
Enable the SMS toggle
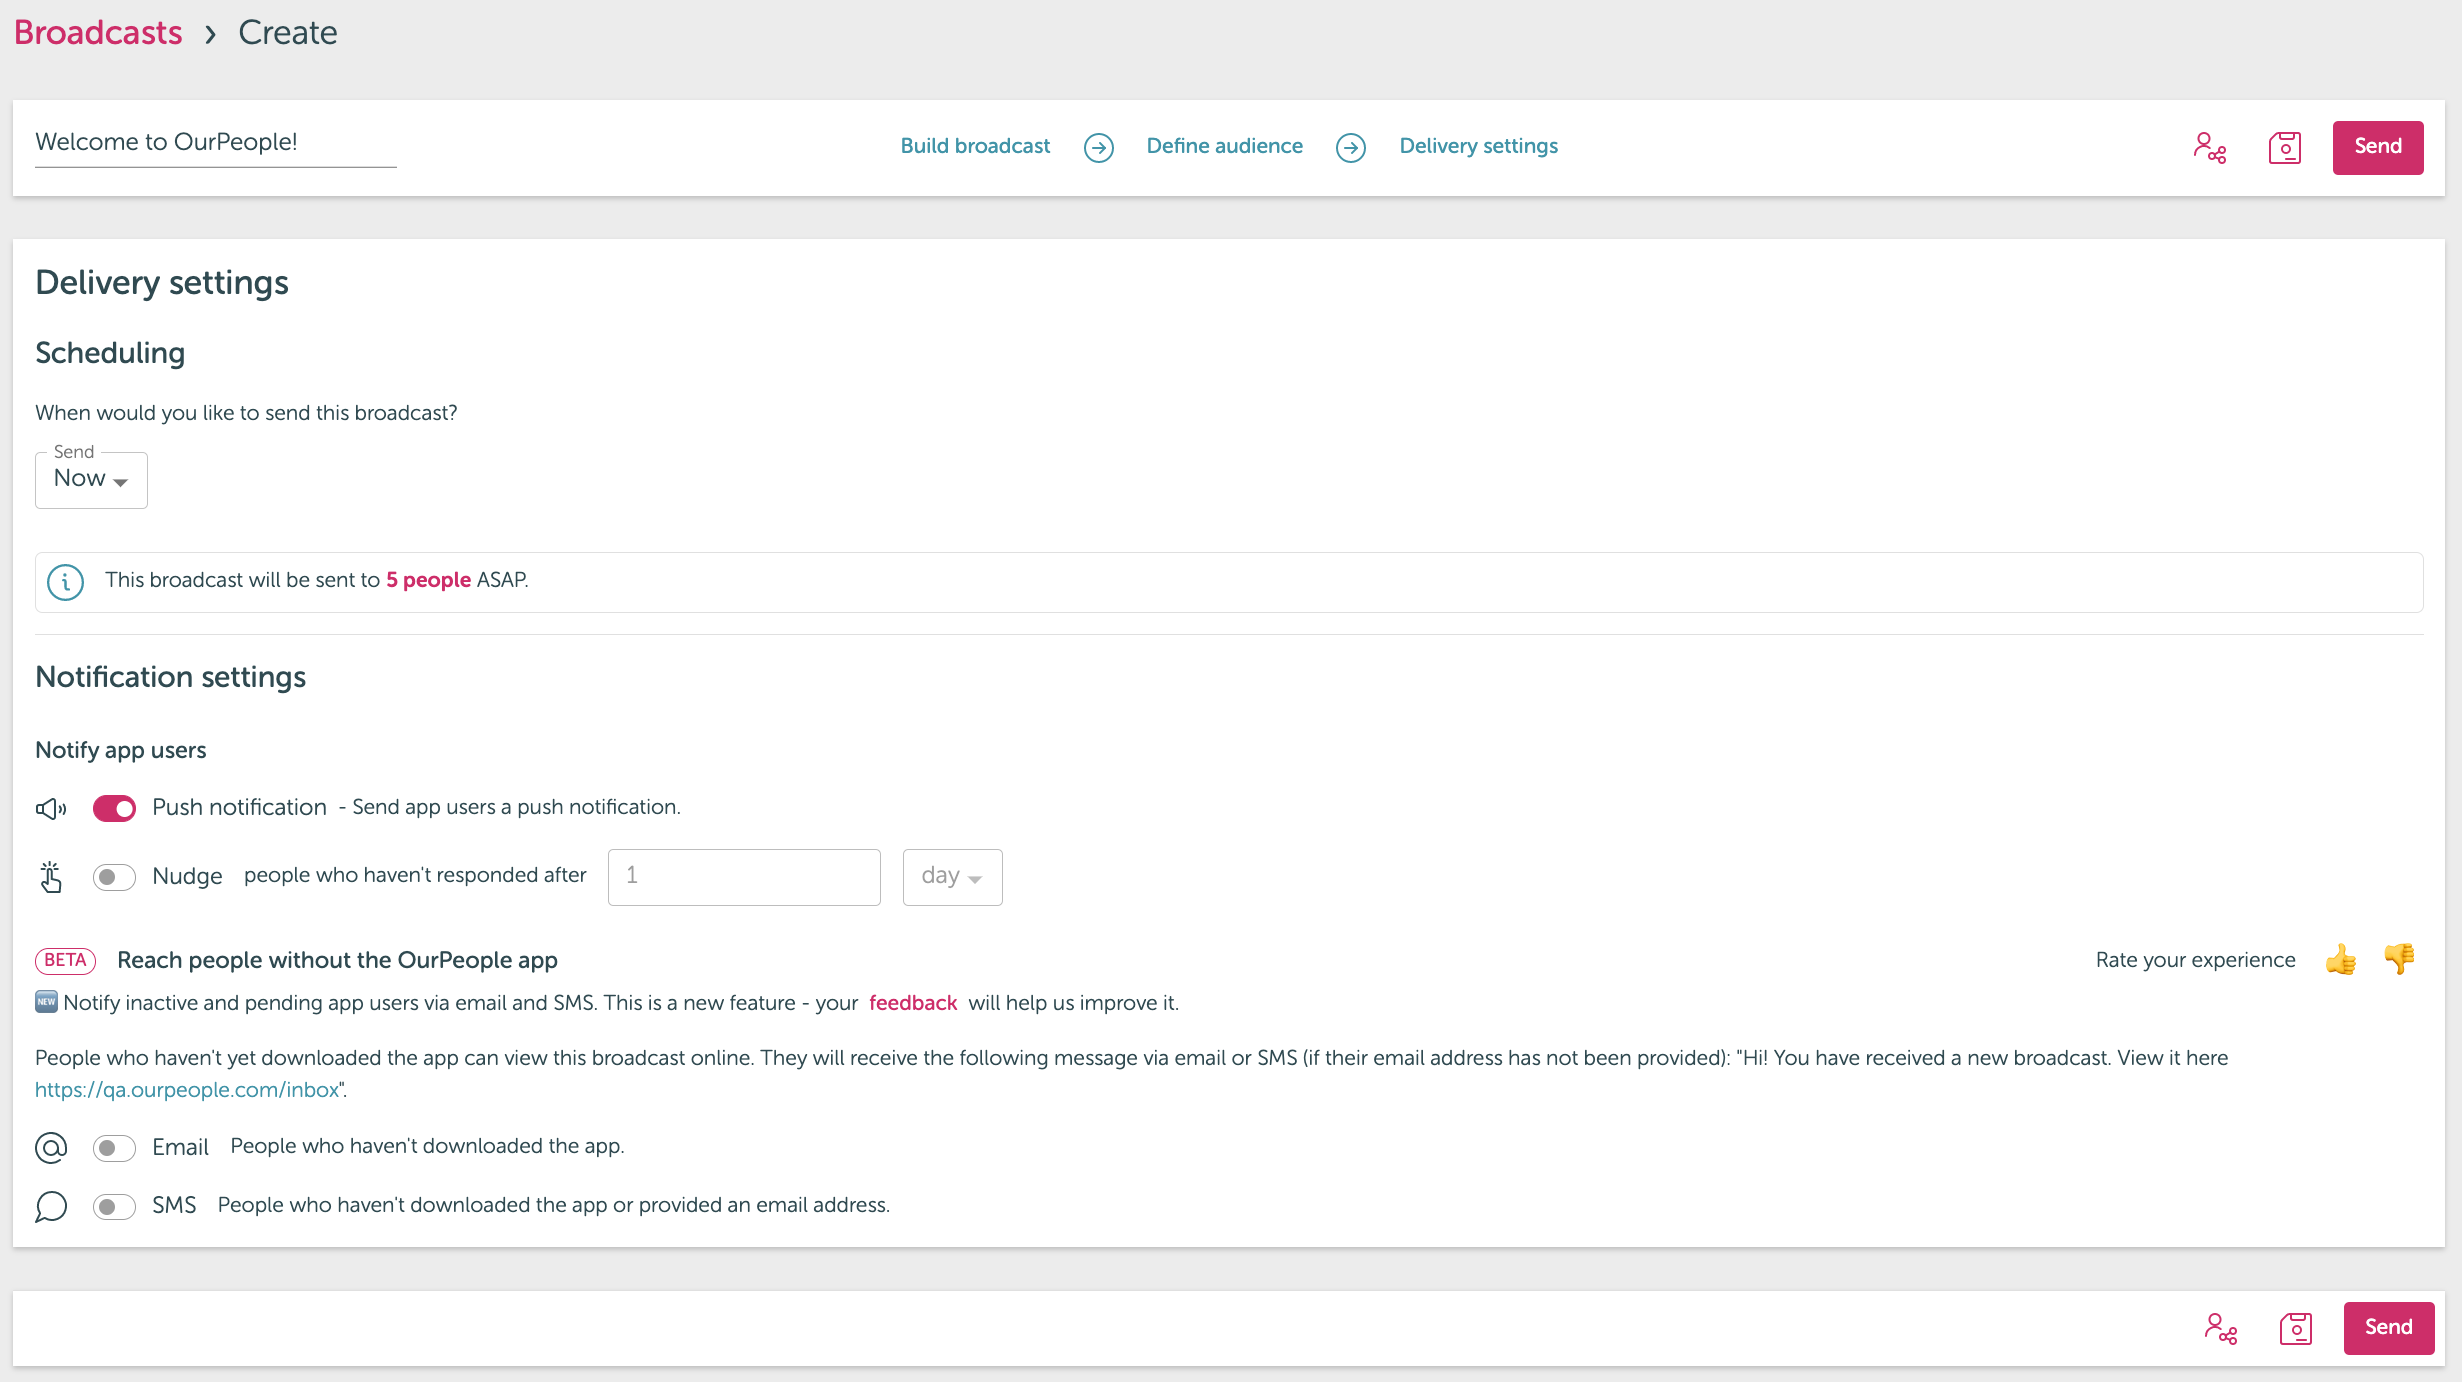pyautogui.click(x=114, y=1206)
